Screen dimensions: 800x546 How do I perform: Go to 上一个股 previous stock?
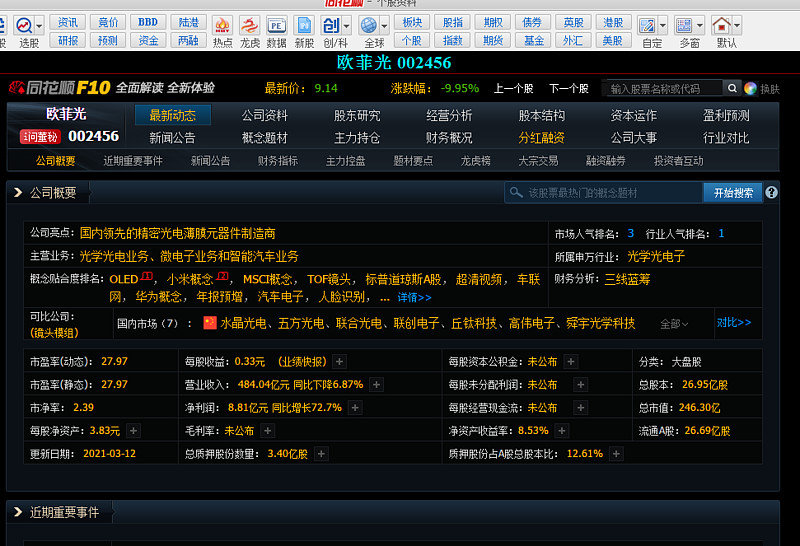pyautogui.click(x=514, y=89)
